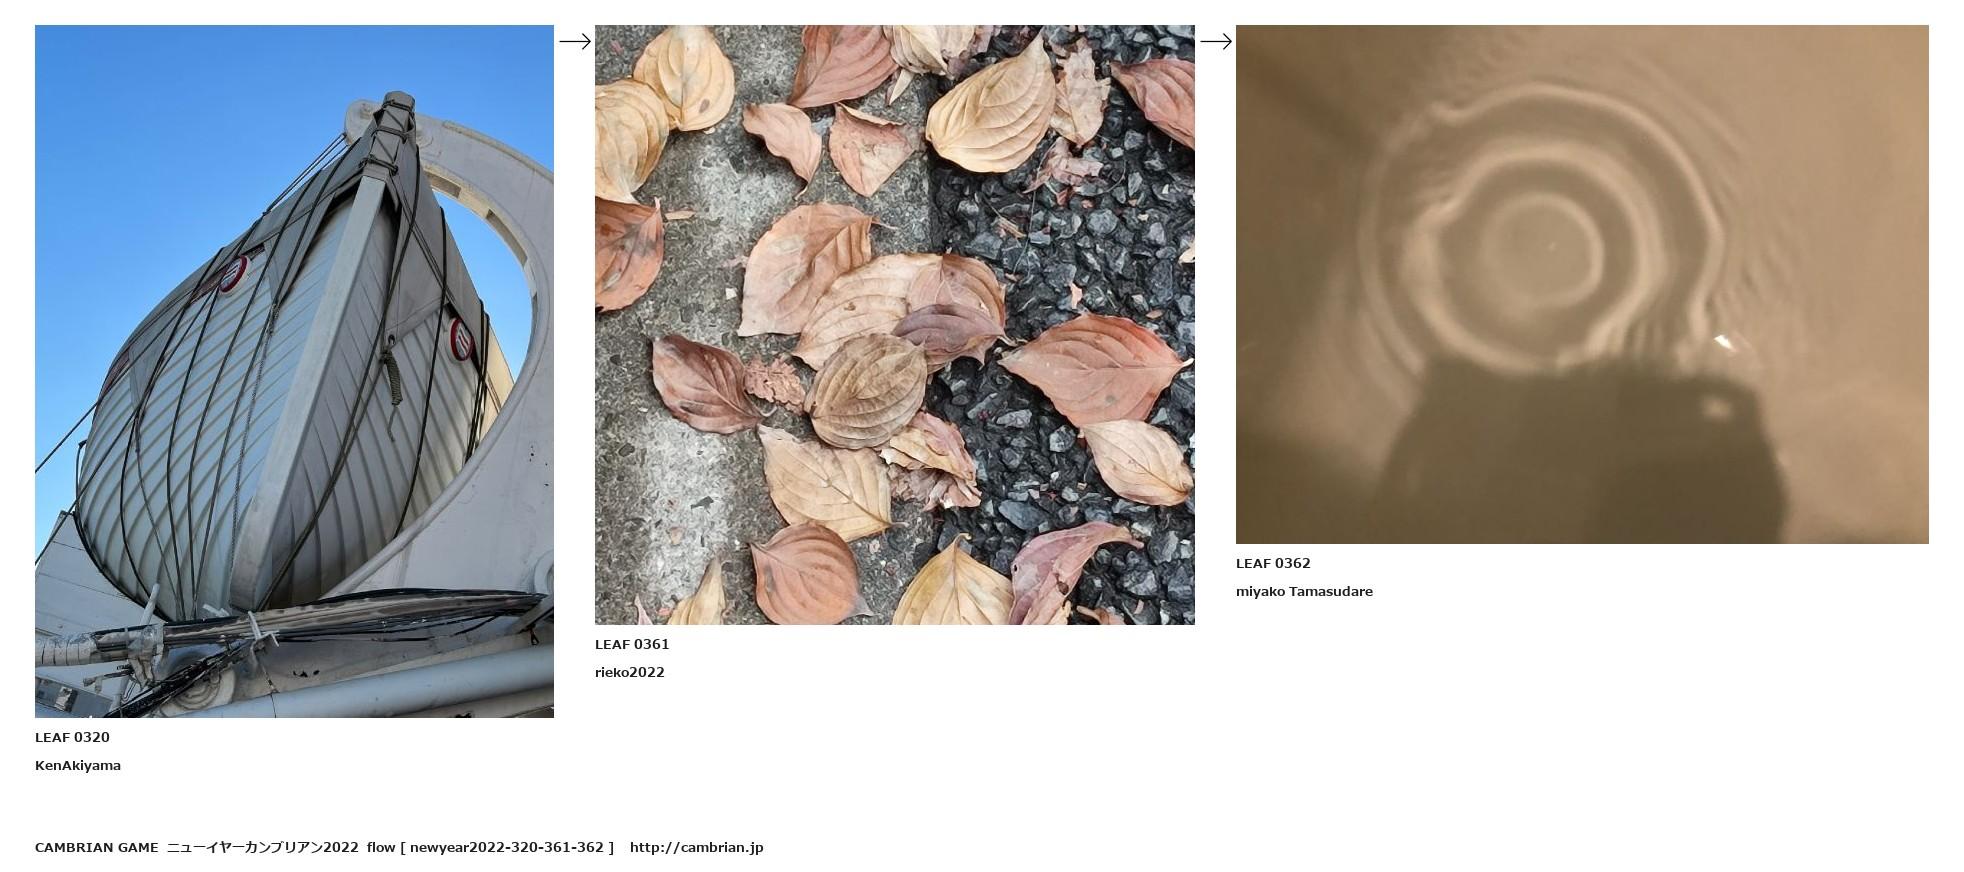Open the boat hull photo thumbnail
Screen dimensions: 1964x872
pyautogui.click(x=294, y=371)
